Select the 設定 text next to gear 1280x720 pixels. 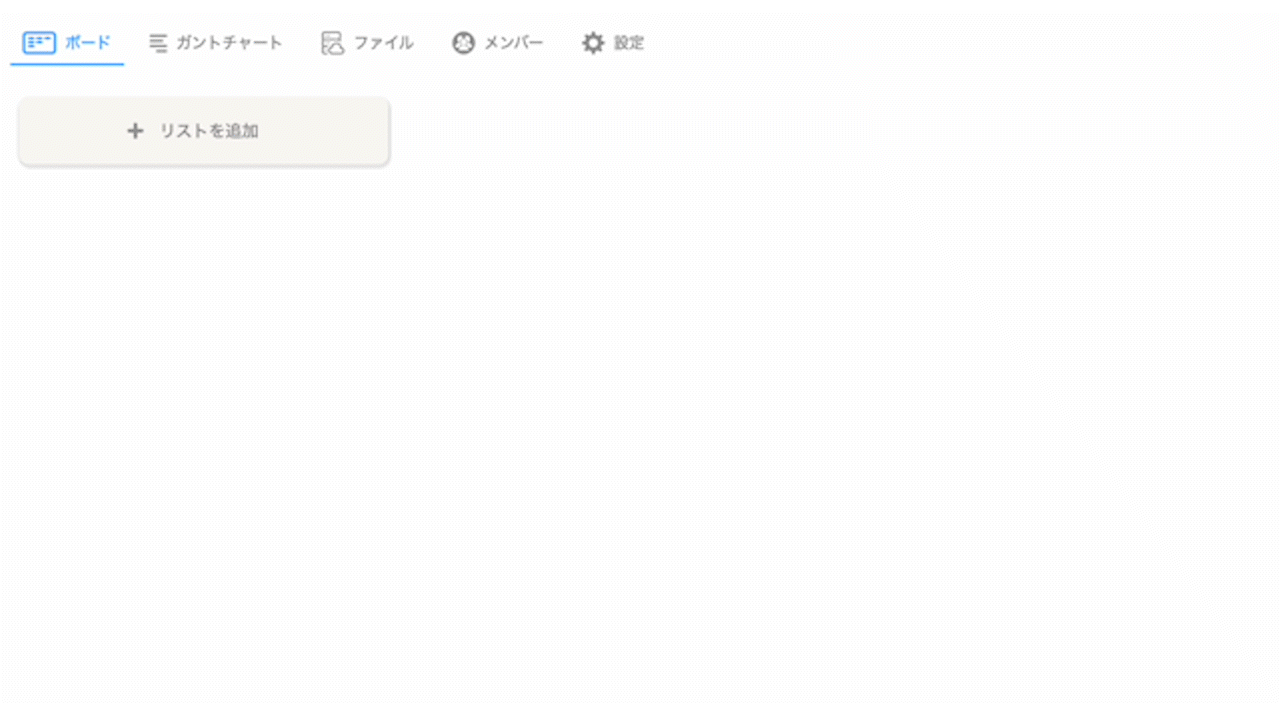point(629,43)
